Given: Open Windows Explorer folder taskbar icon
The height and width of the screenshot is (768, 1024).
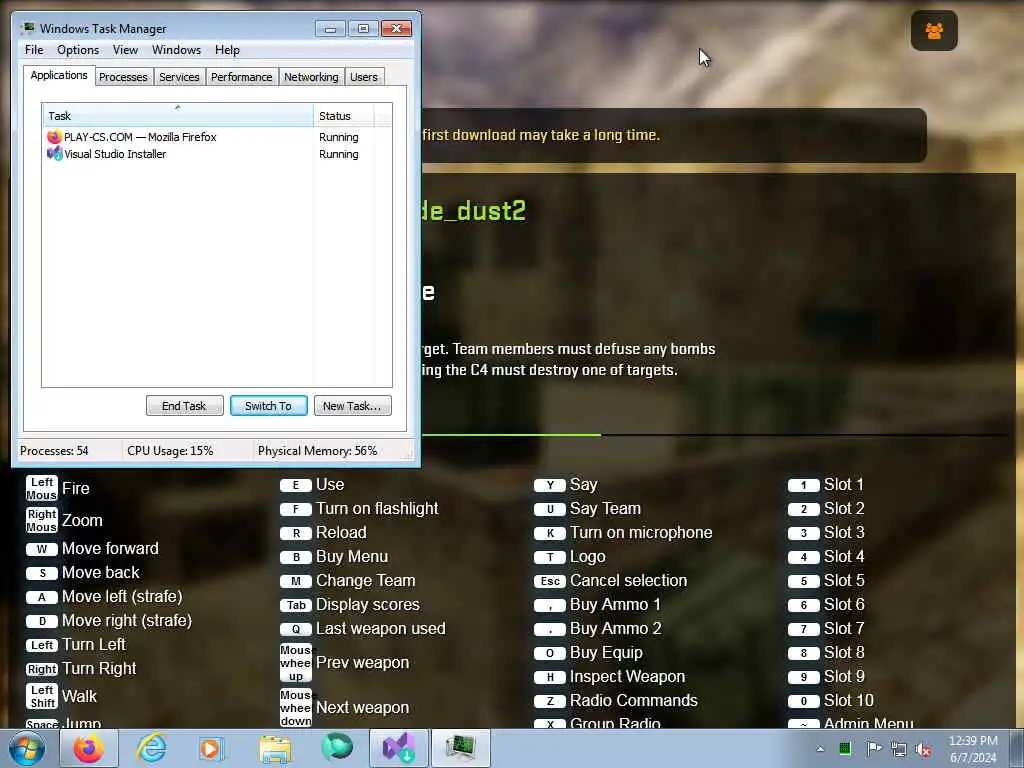Looking at the screenshot, I should click(x=275, y=748).
